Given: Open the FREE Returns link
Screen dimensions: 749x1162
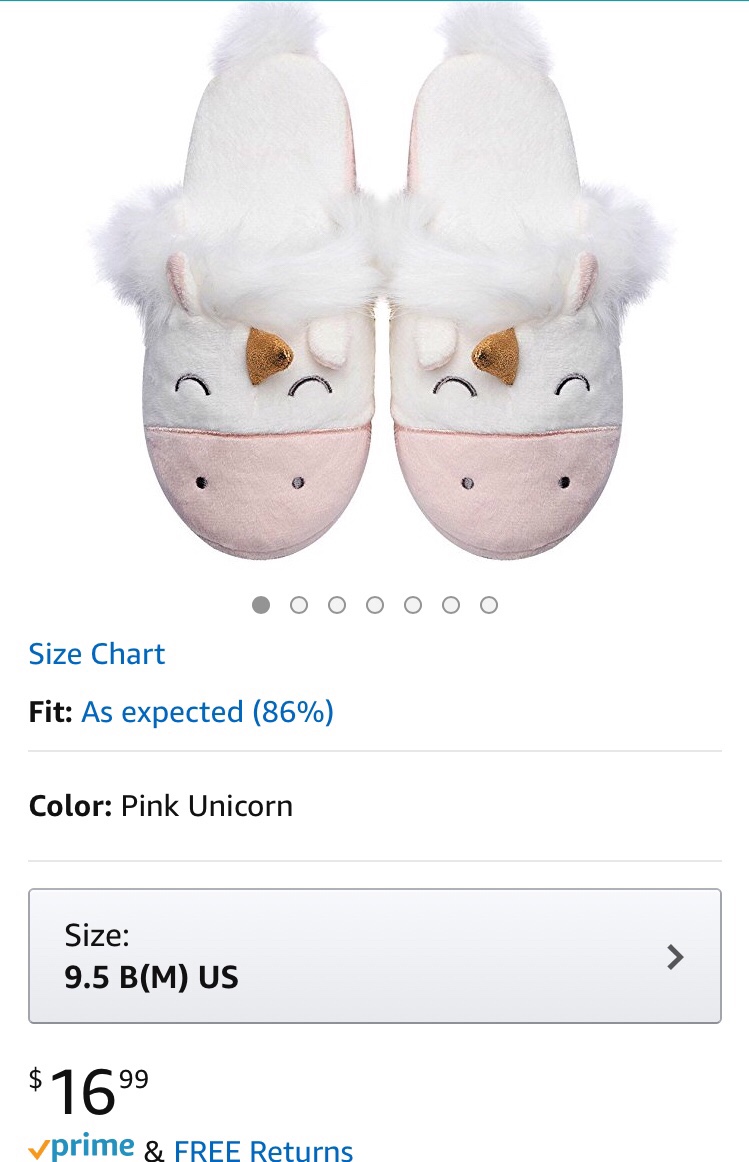Looking at the screenshot, I should coord(263,1150).
